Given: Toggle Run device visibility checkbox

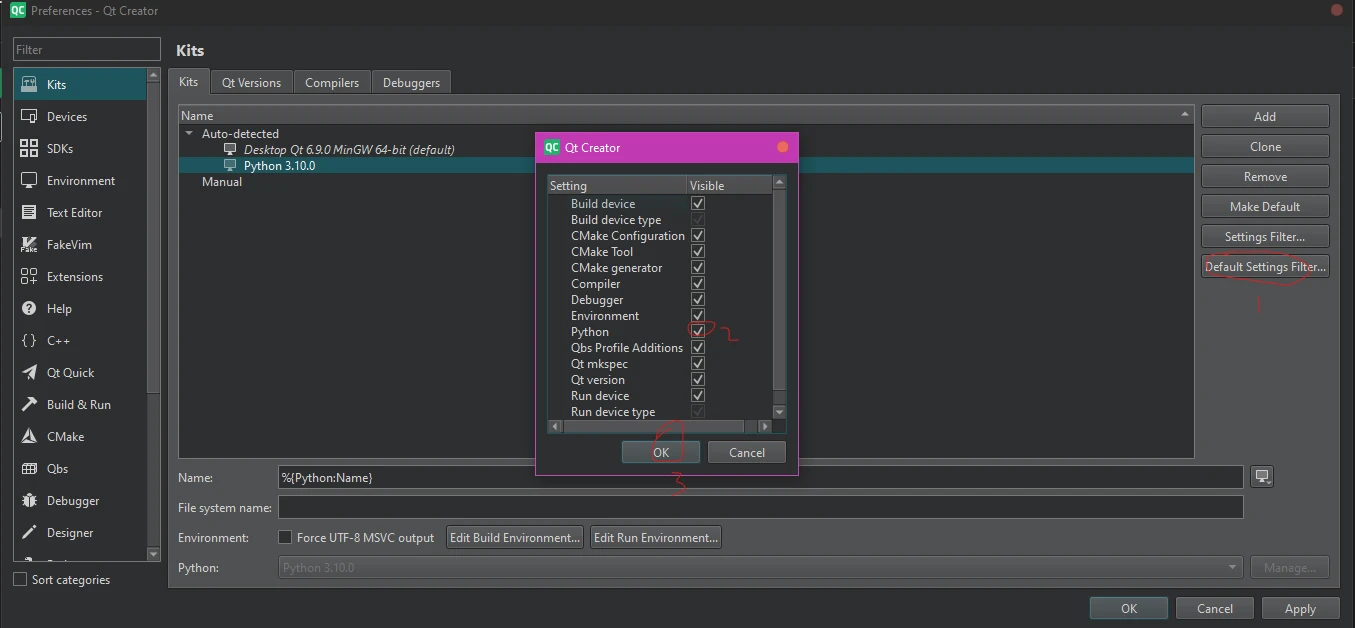Looking at the screenshot, I should [698, 396].
